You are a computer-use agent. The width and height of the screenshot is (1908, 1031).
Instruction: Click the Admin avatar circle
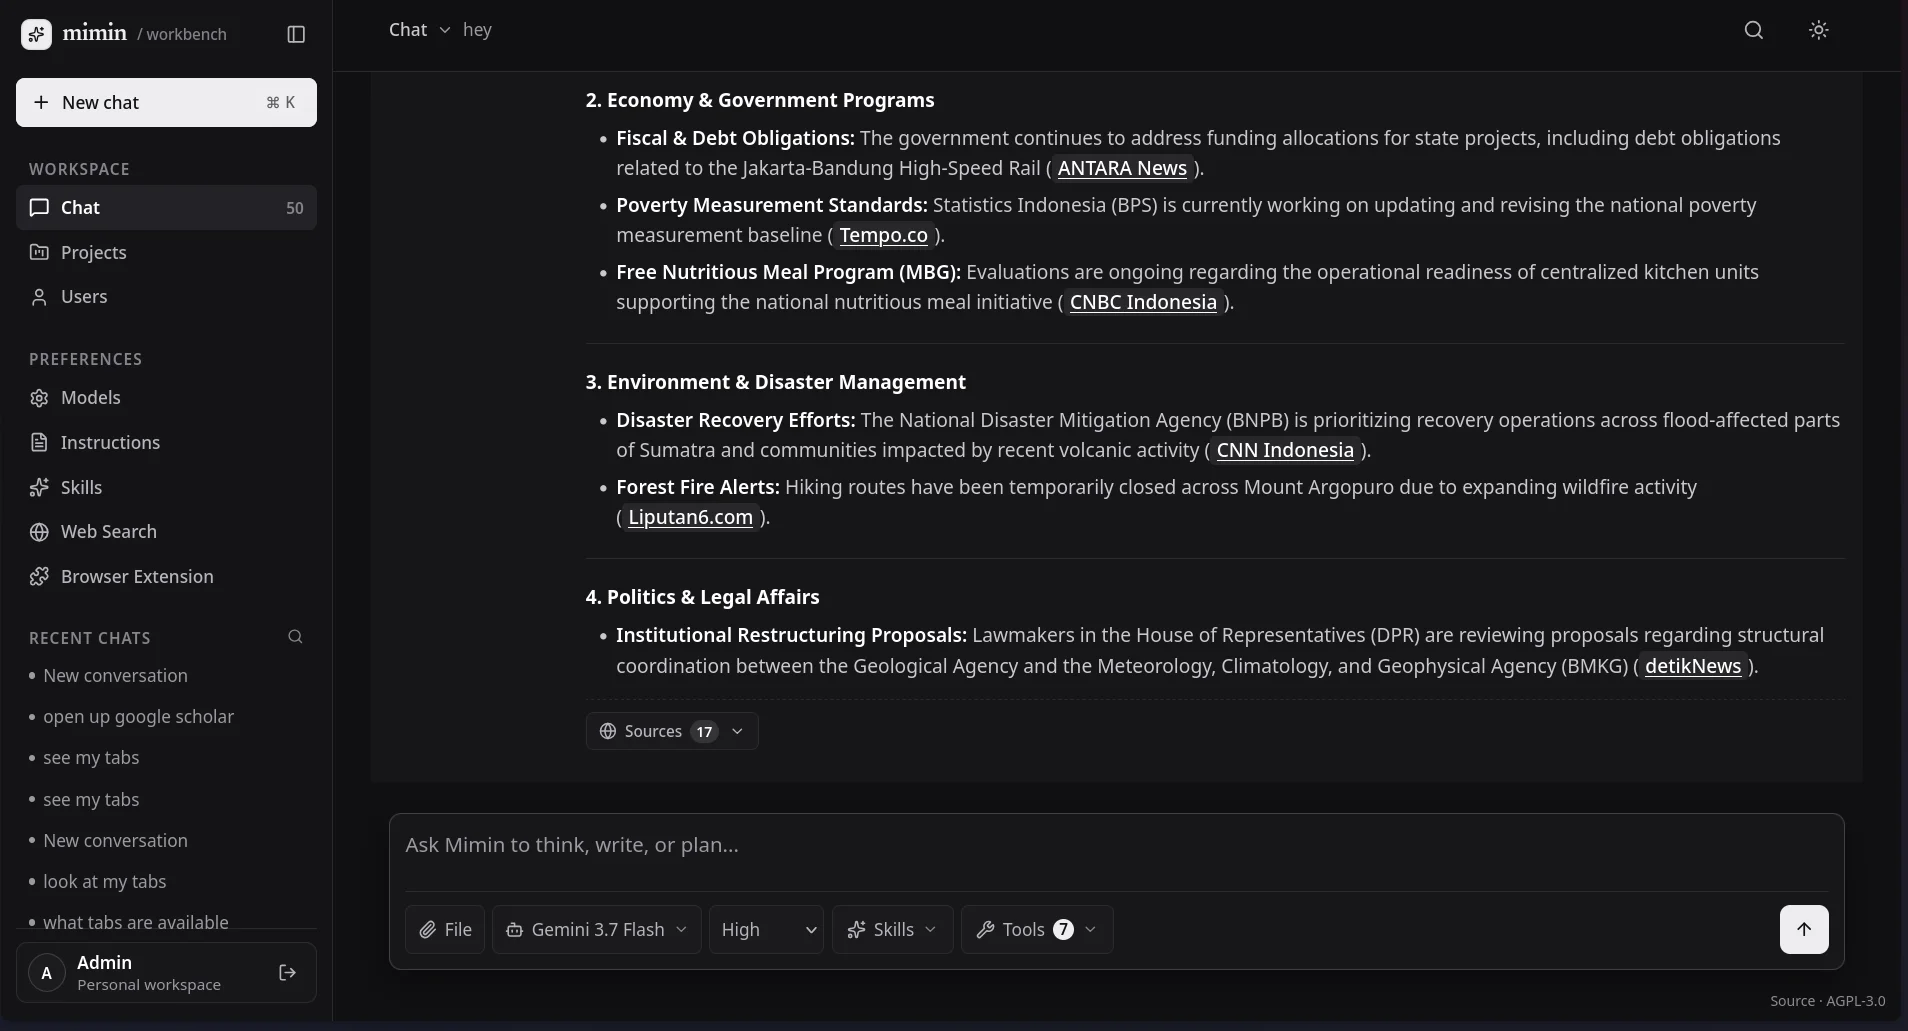coord(46,973)
